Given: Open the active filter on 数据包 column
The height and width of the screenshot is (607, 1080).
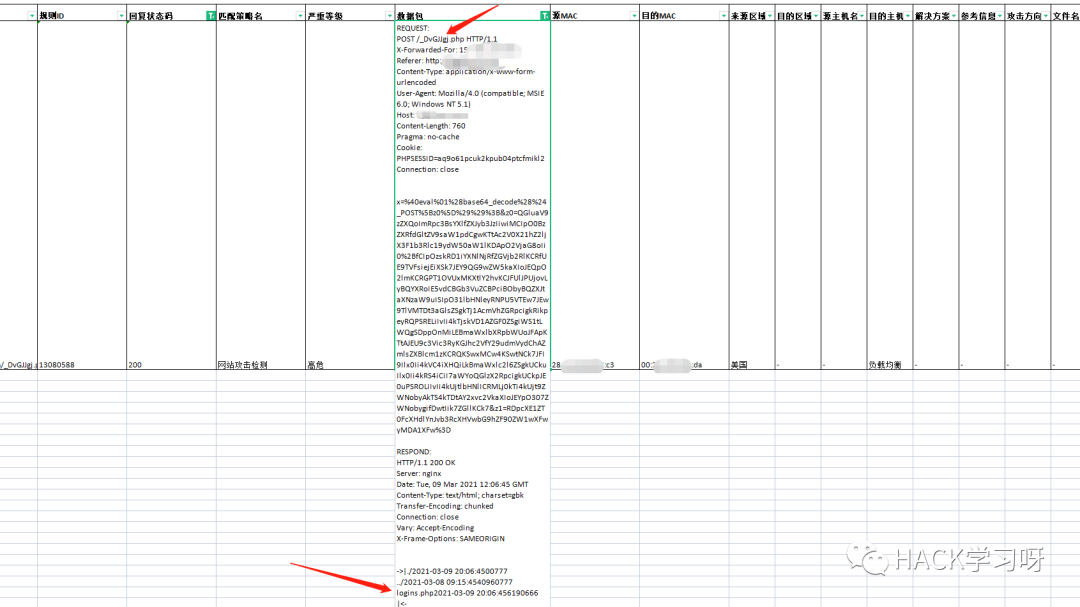Looking at the screenshot, I should point(545,16).
